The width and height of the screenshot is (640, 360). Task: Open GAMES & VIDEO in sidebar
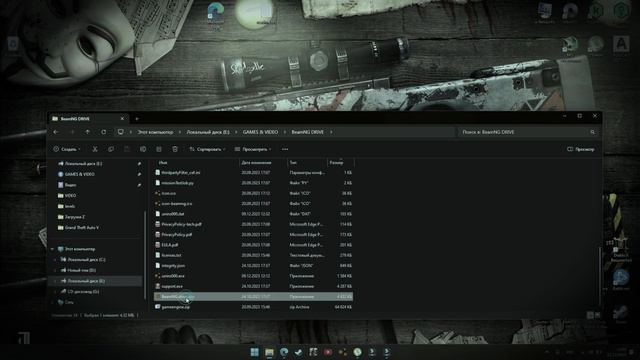[79, 174]
